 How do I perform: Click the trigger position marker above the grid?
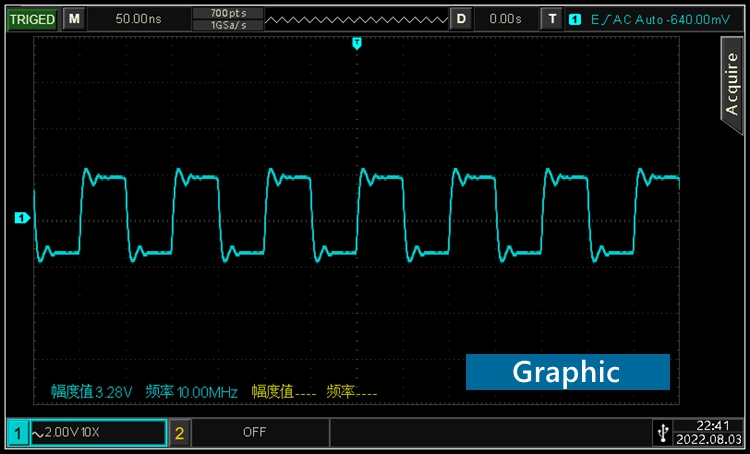click(357, 42)
